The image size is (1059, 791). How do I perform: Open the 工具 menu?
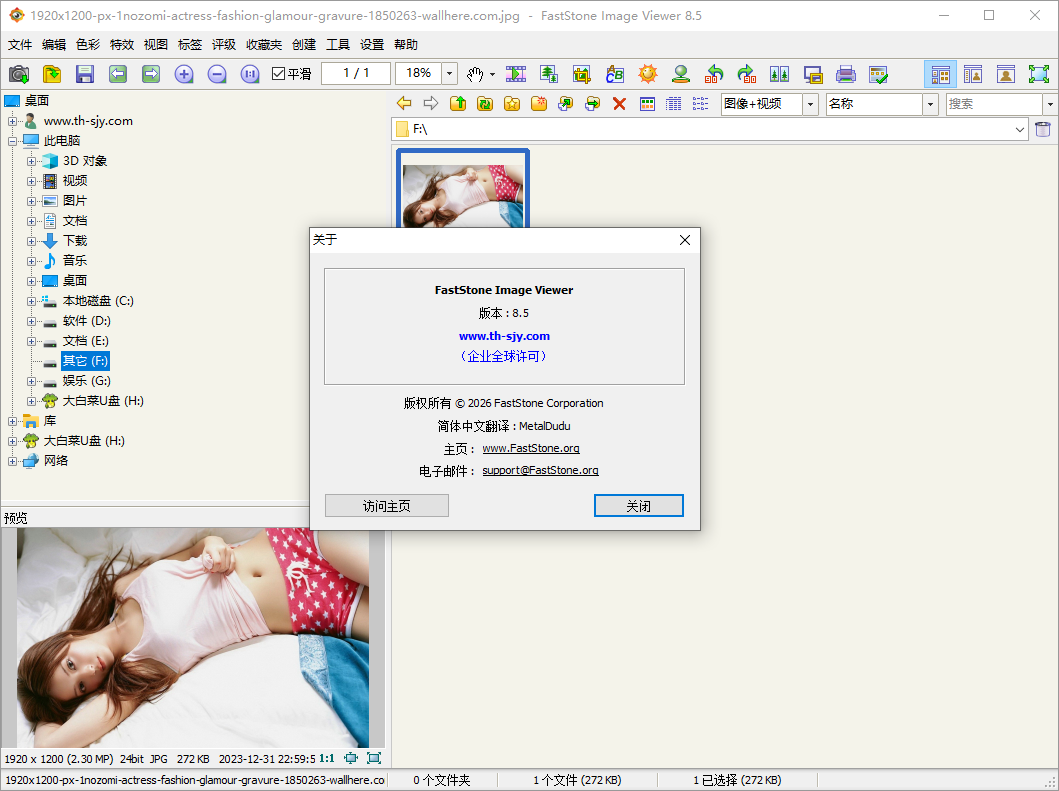coord(338,45)
